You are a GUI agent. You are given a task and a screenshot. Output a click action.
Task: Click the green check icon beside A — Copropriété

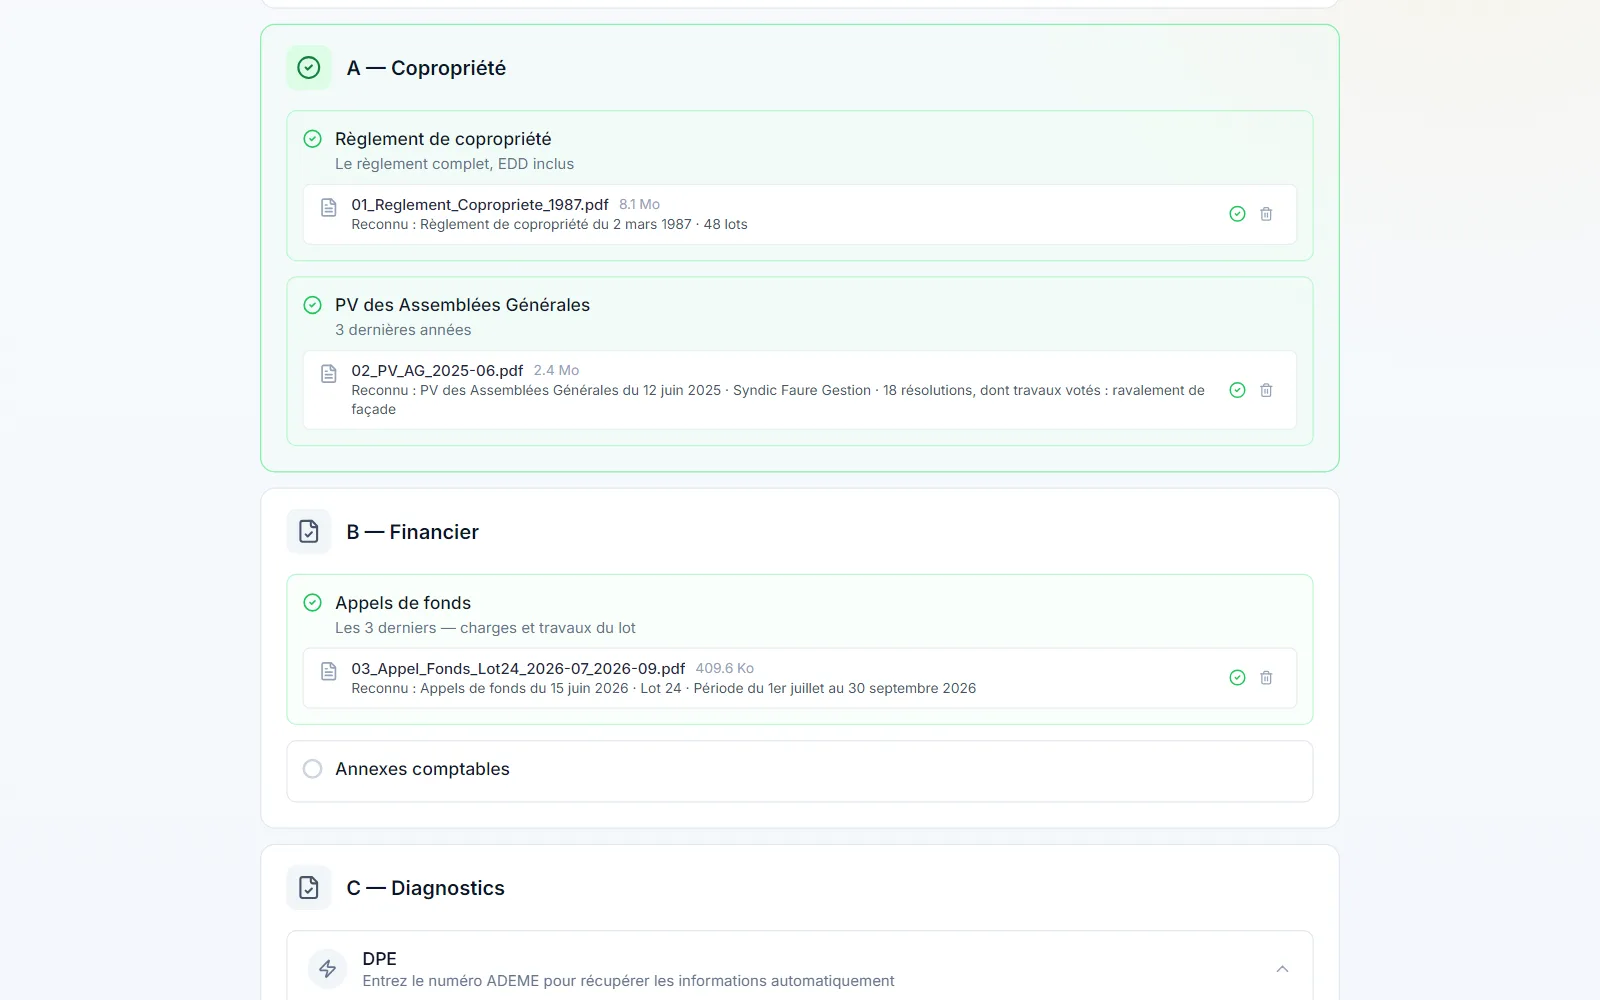(309, 68)
